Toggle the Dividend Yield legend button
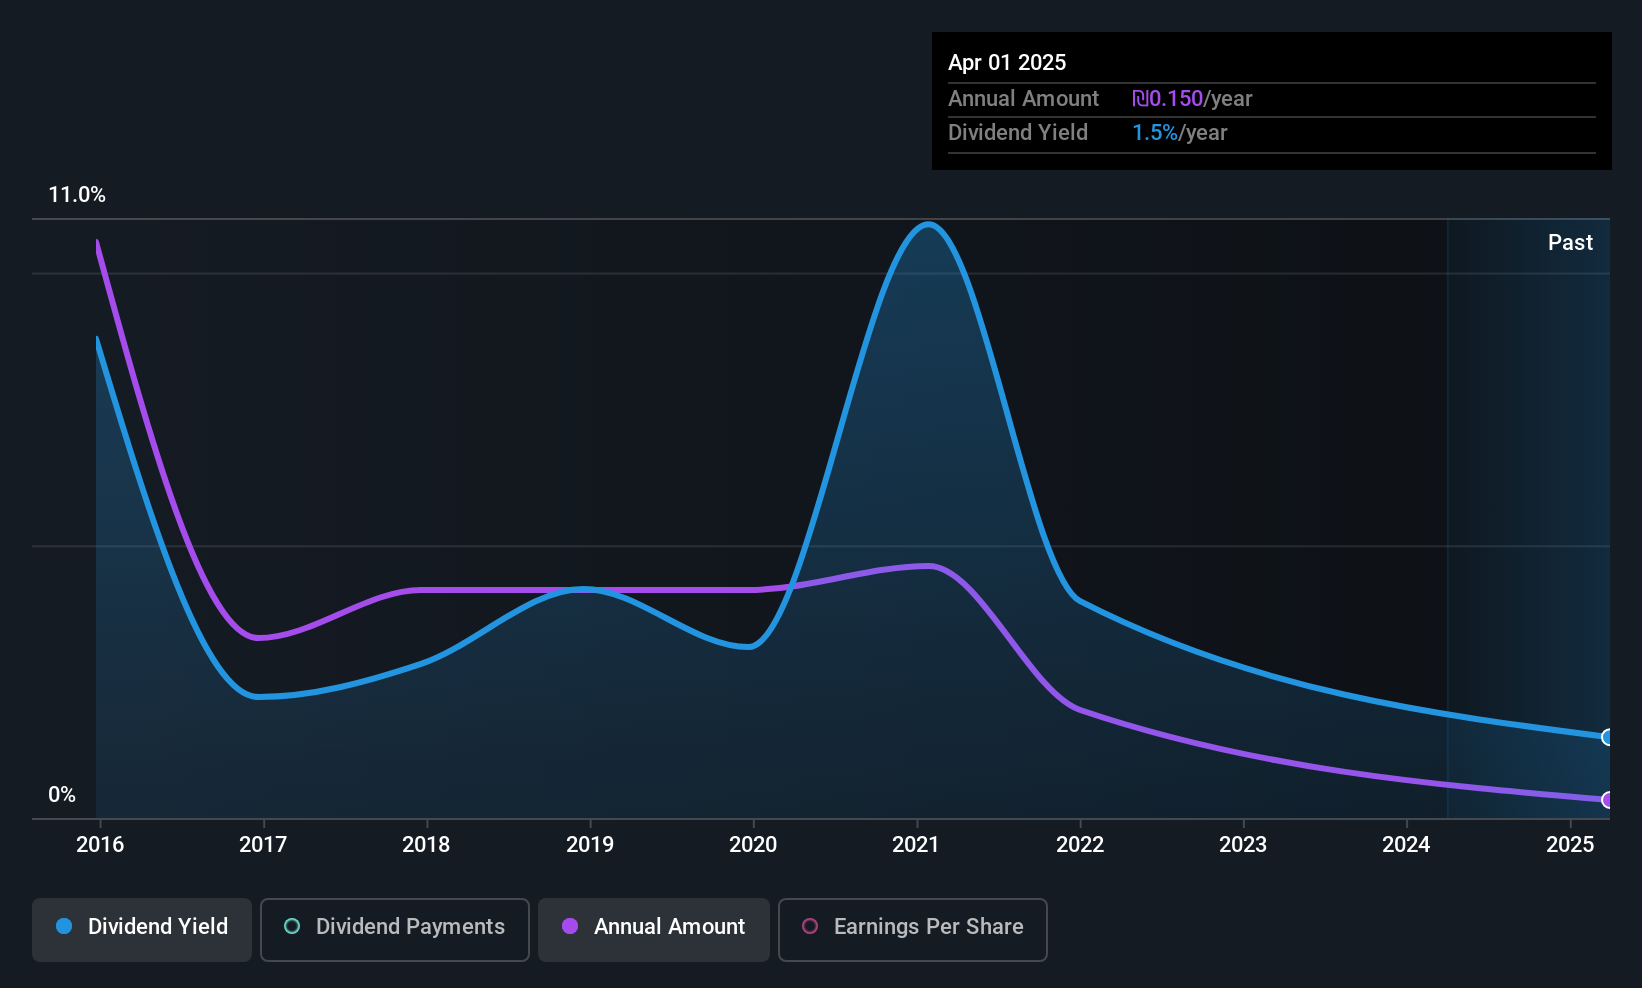 coord(142,929)
